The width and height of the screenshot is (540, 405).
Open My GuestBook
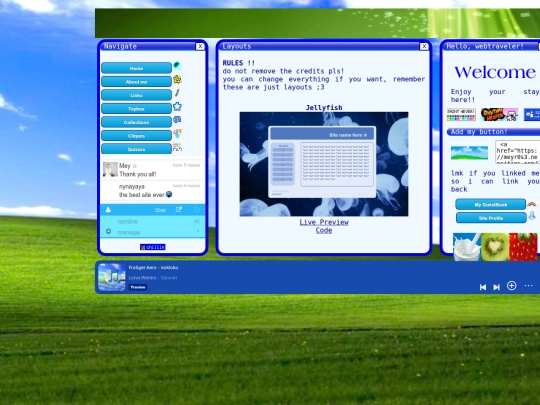pyautogui.click(x=490, y=205)
